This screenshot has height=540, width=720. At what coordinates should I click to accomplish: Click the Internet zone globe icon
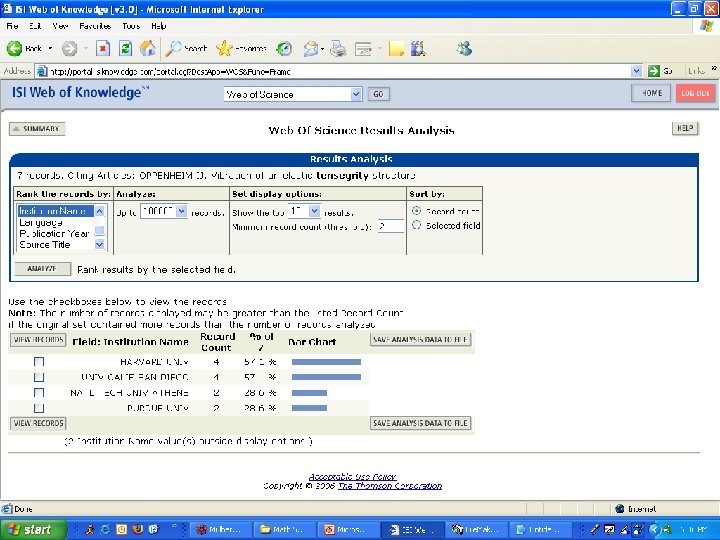619,508
